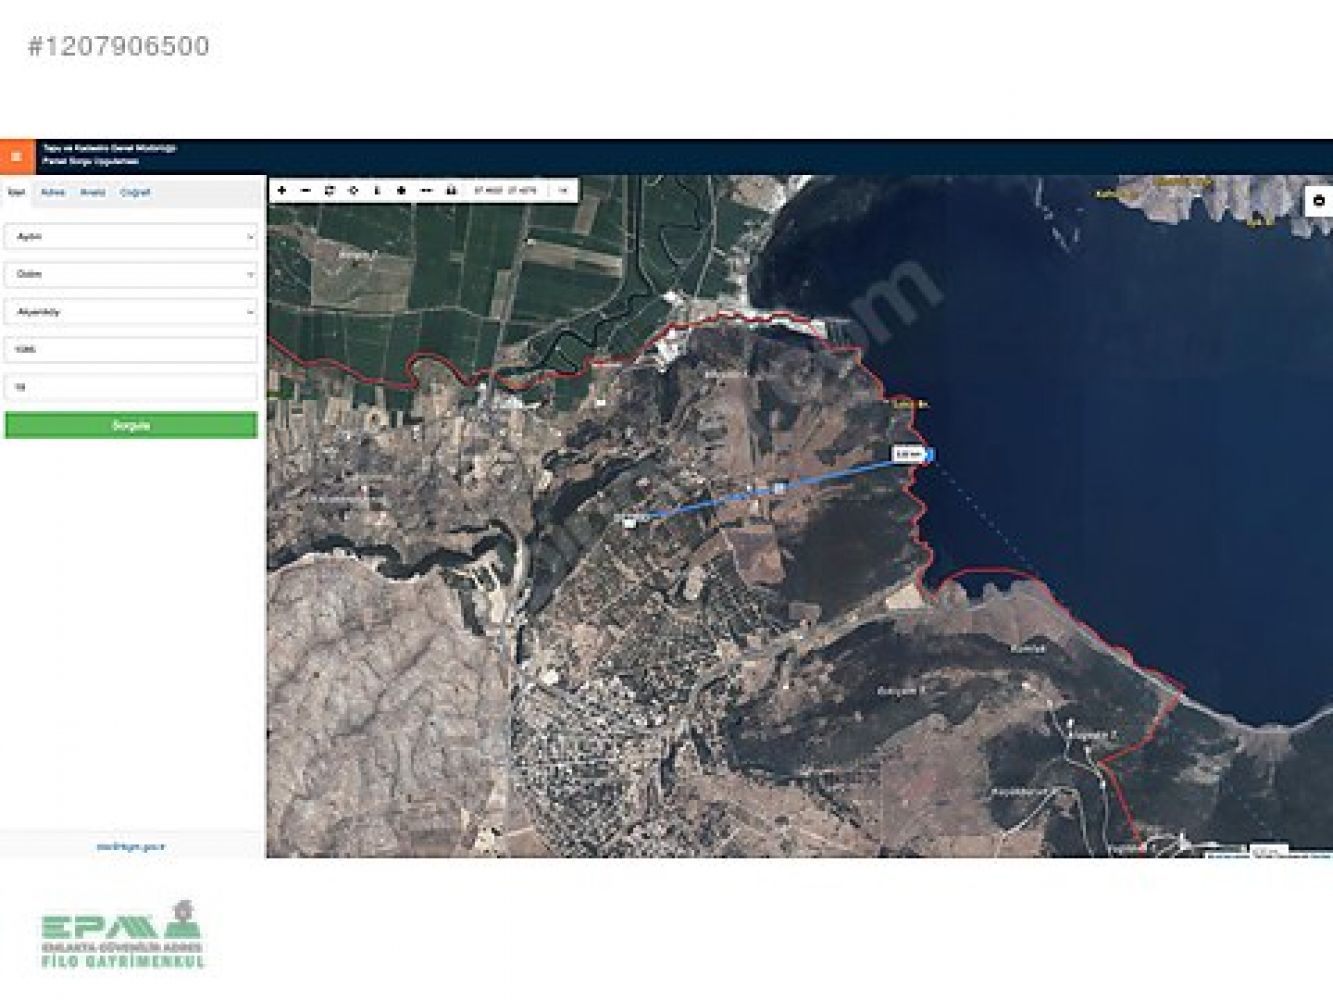Open the Aydın province dropdown
Image resolution: width=1333 pixels, height=1000 pixels.
coord(131,237)
